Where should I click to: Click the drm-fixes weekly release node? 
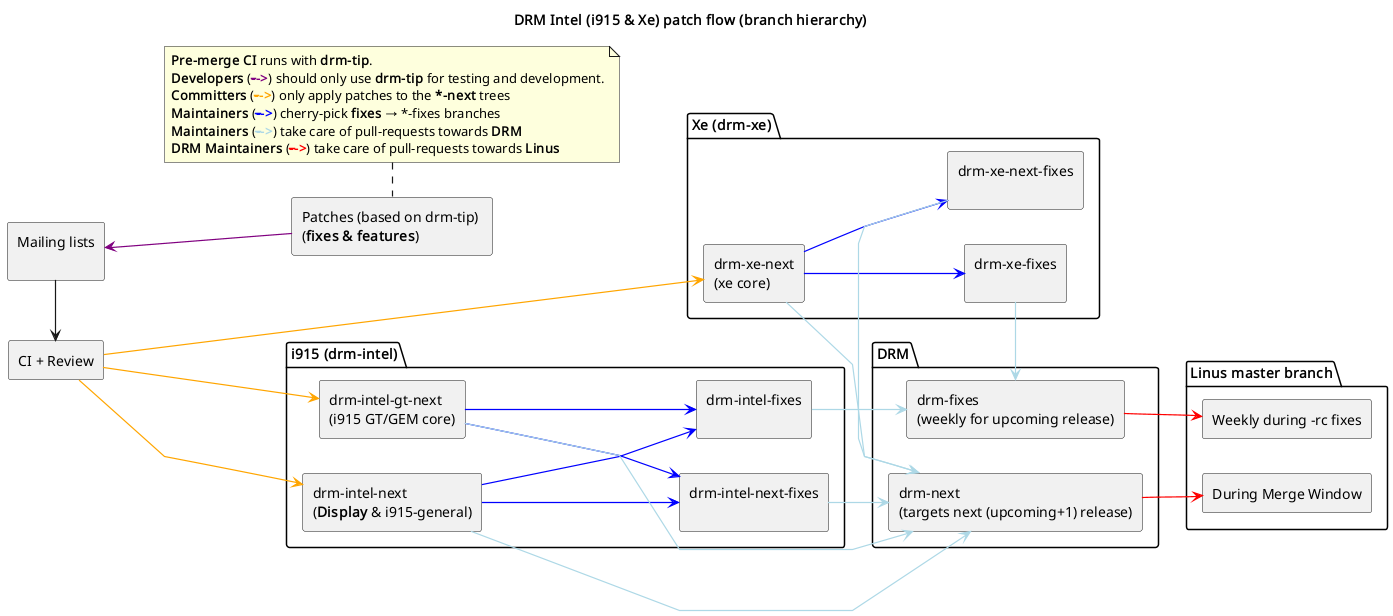click(1015, 409)
